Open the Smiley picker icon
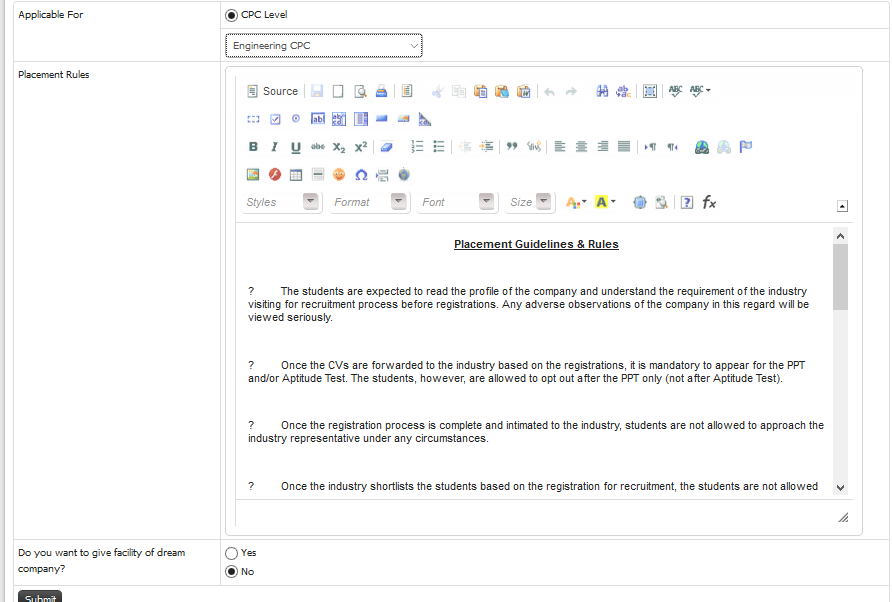The width and height of the screenshot is (892, 602). coord(339,175)
